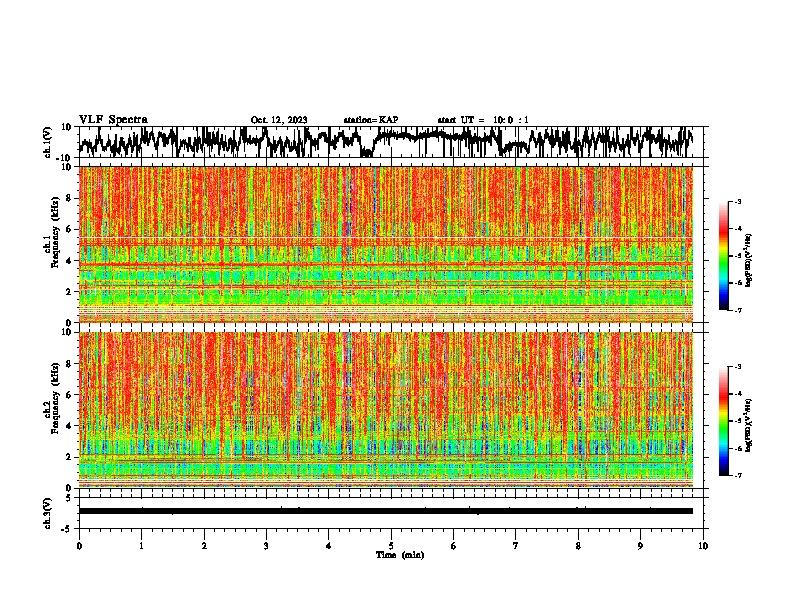Viewport: 792px width, 612px height.
Task: Click the ch.2 spectrogram color scale bar
Action: click(723, 421)
